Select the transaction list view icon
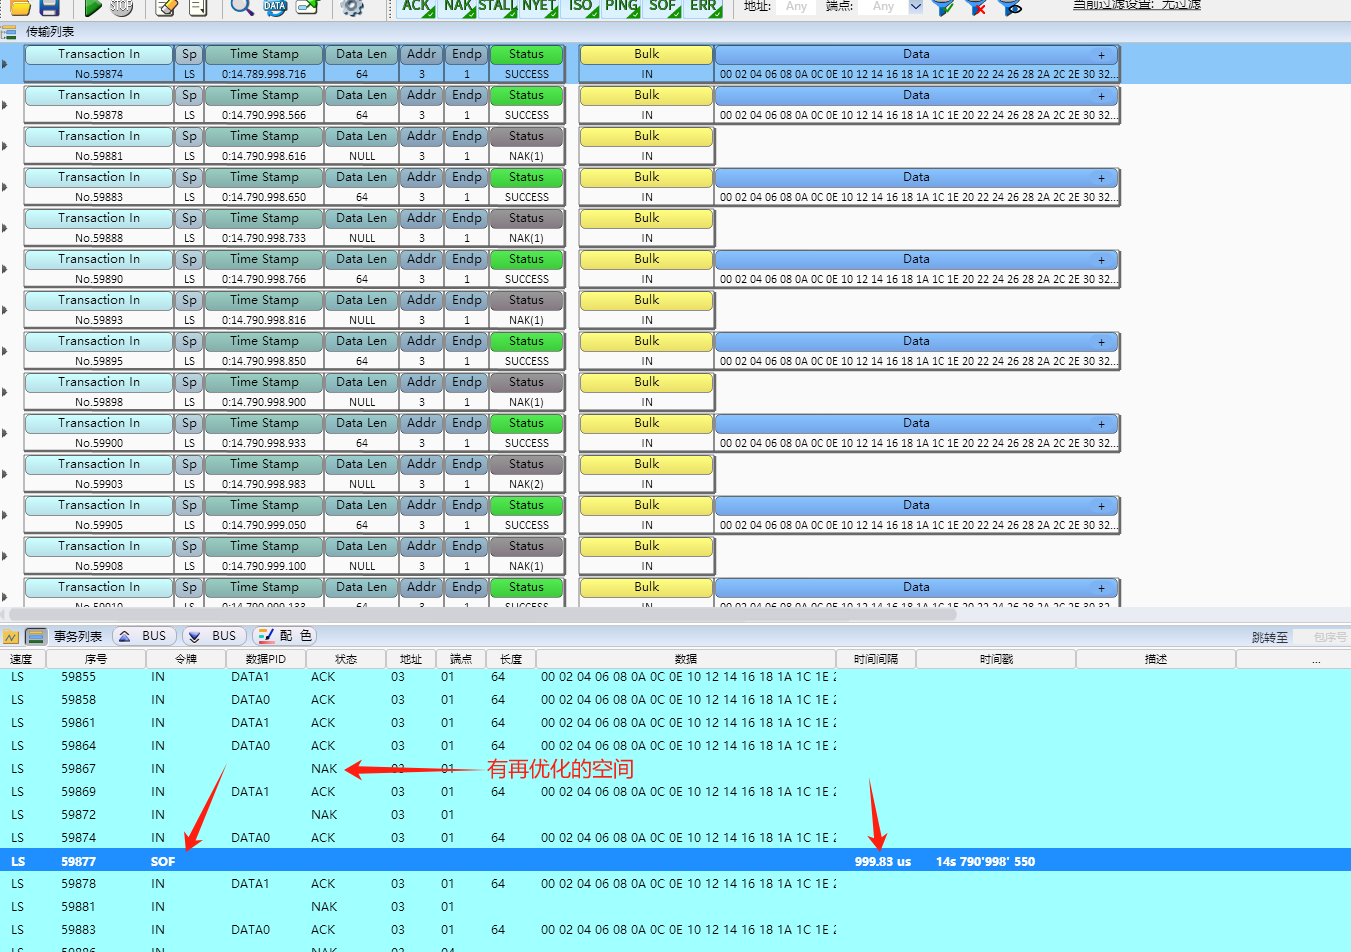1351x952 pixels. click(x=36, y=636)
